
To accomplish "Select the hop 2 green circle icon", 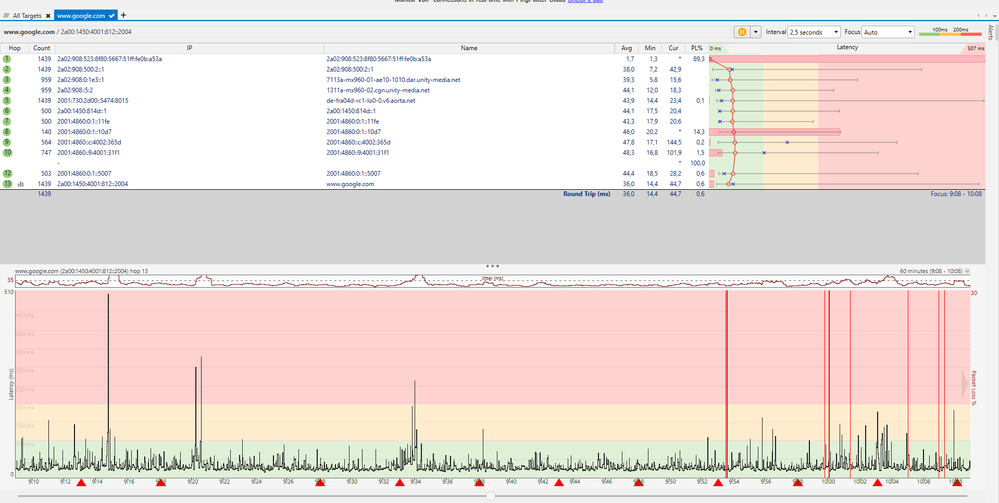I will point(7,69).
